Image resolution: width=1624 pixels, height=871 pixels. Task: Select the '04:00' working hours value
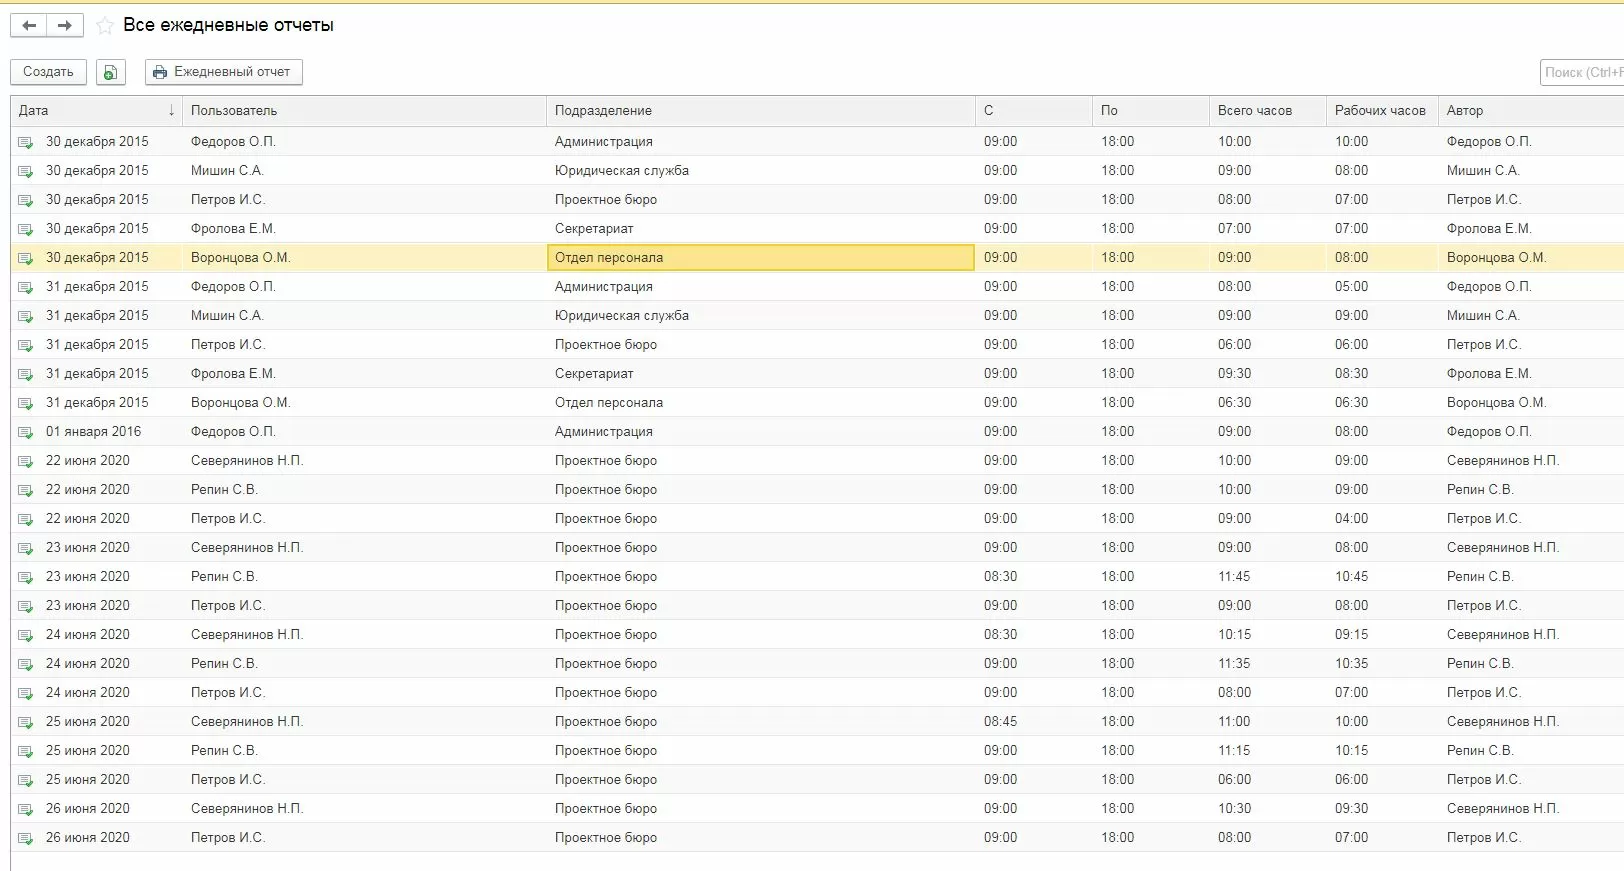pyautogui.click(x=1351, y=519)
